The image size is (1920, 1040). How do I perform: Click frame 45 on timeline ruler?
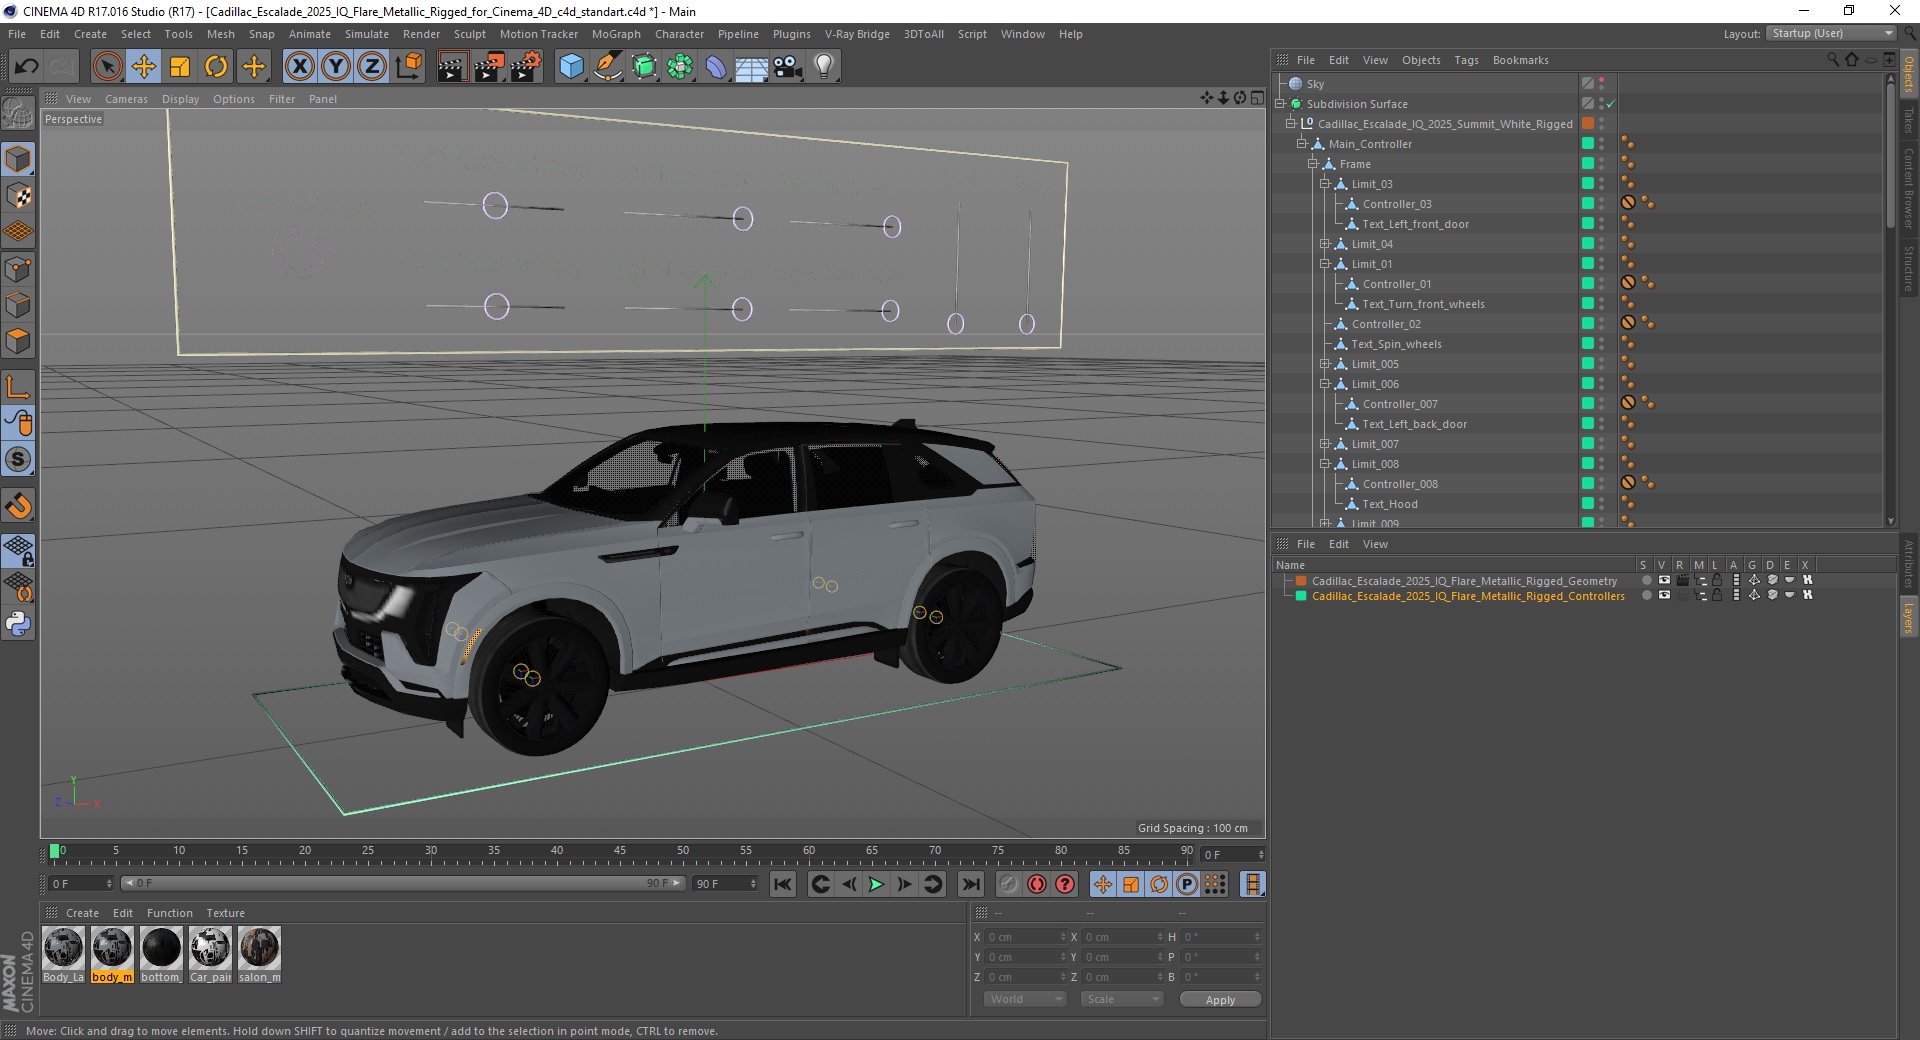click(x=620, y=851)
